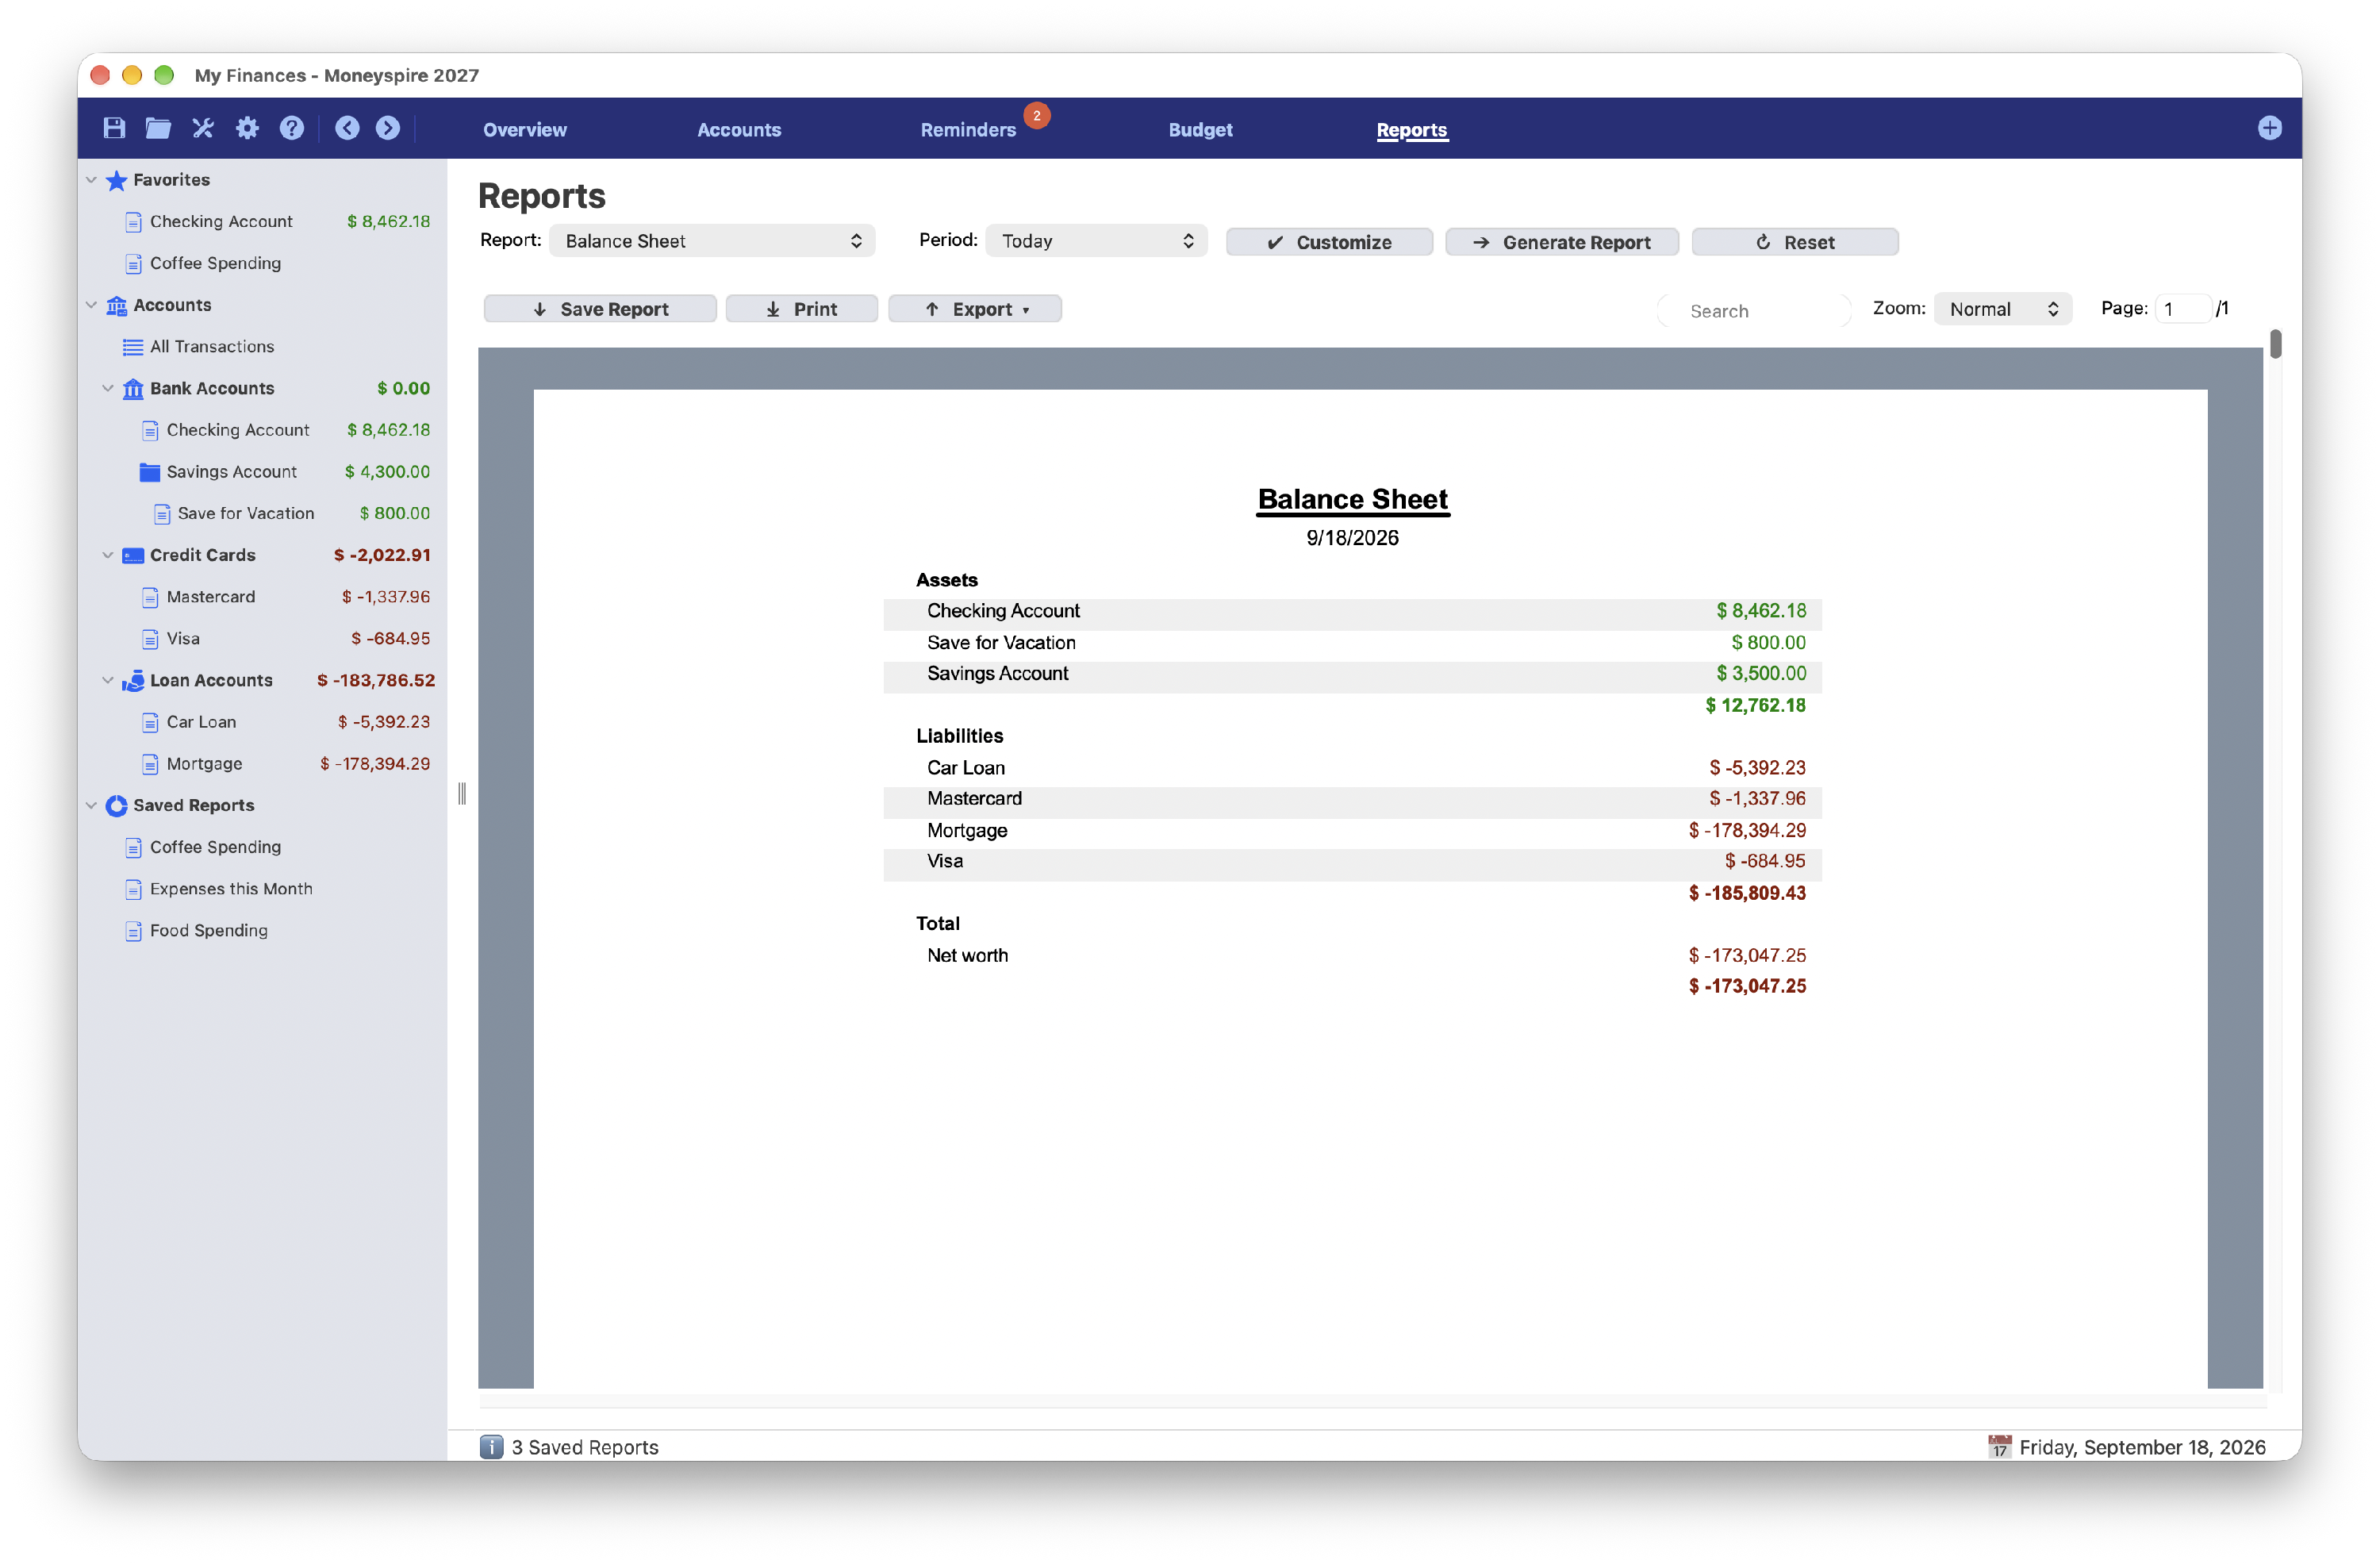Switch to the Accounts tab
This screenshot has width=2380, height=1564.
point(739,130)
